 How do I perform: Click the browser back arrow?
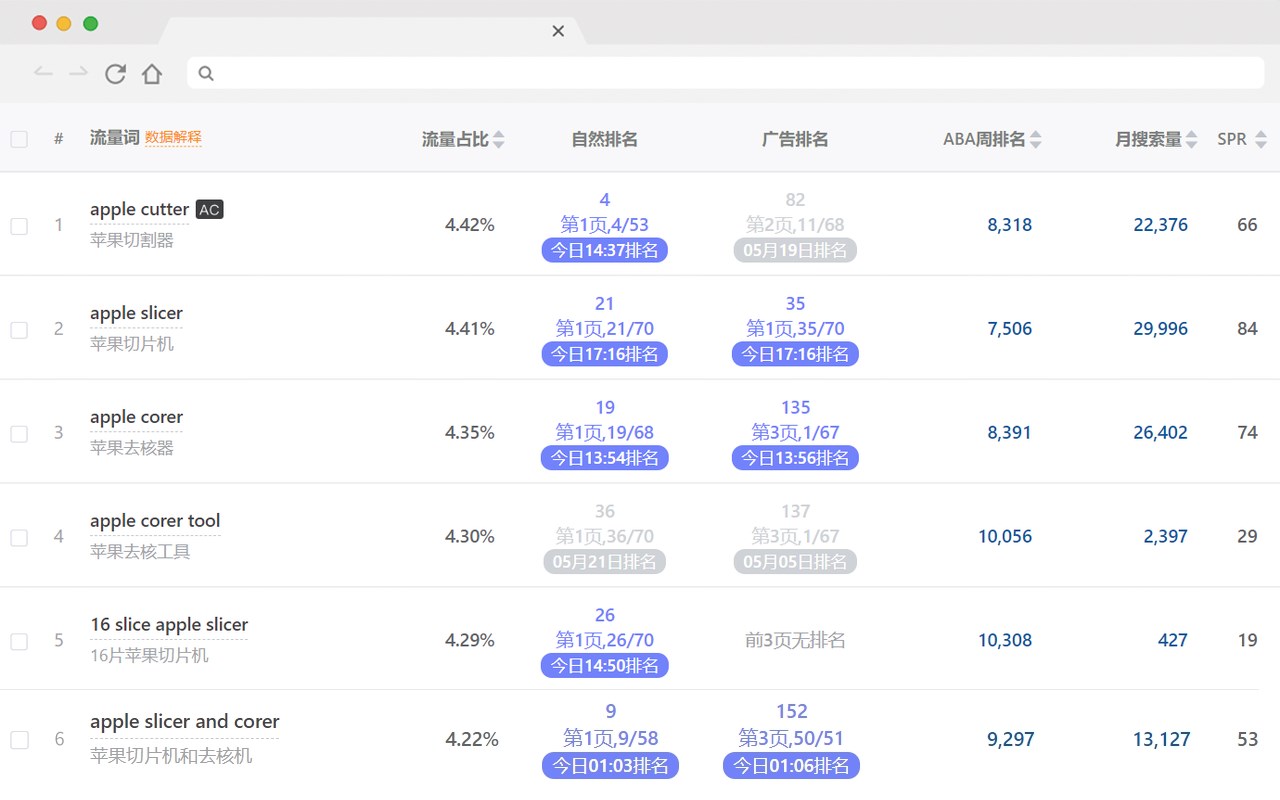pos(43,72)
